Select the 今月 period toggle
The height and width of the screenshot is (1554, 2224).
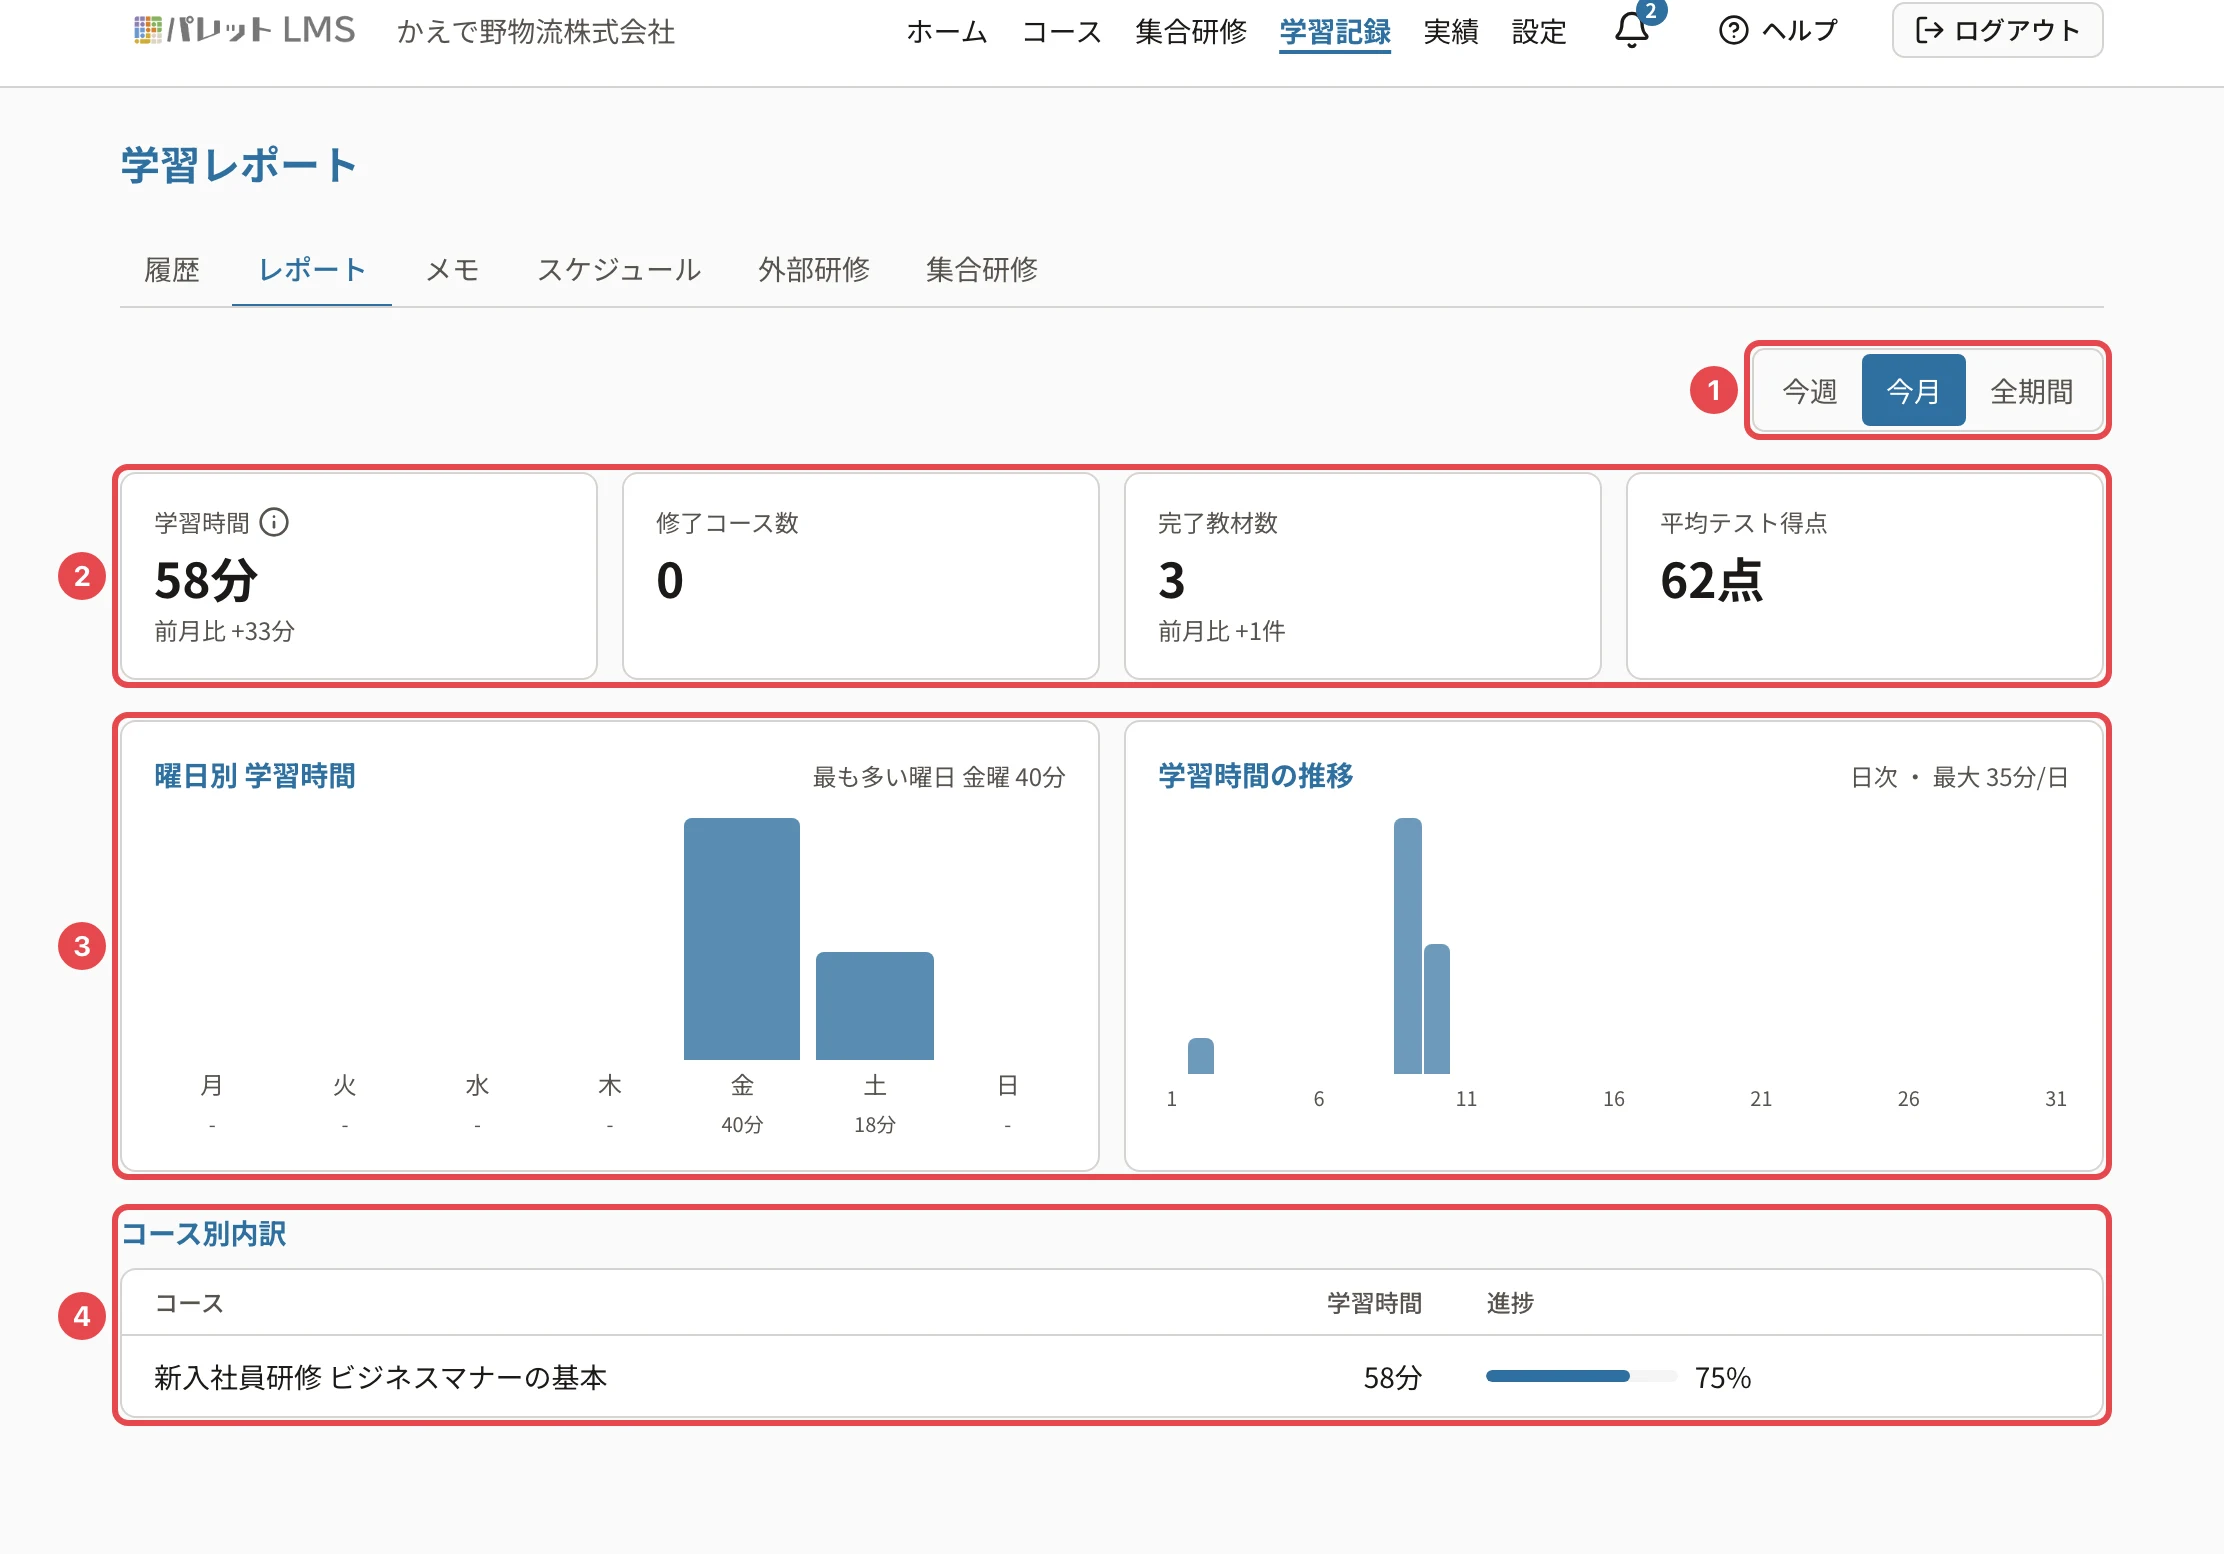click(1913, 390)
